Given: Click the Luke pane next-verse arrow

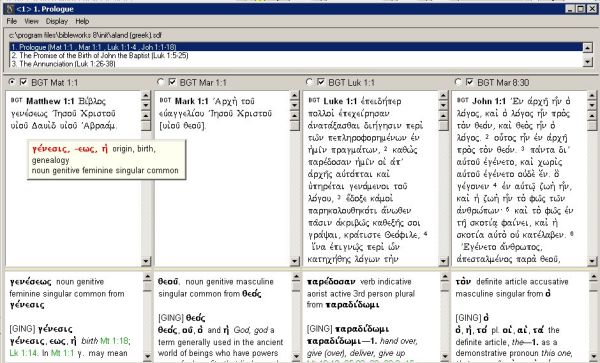Looking at the screenshot, I should [x=443, y=104].
